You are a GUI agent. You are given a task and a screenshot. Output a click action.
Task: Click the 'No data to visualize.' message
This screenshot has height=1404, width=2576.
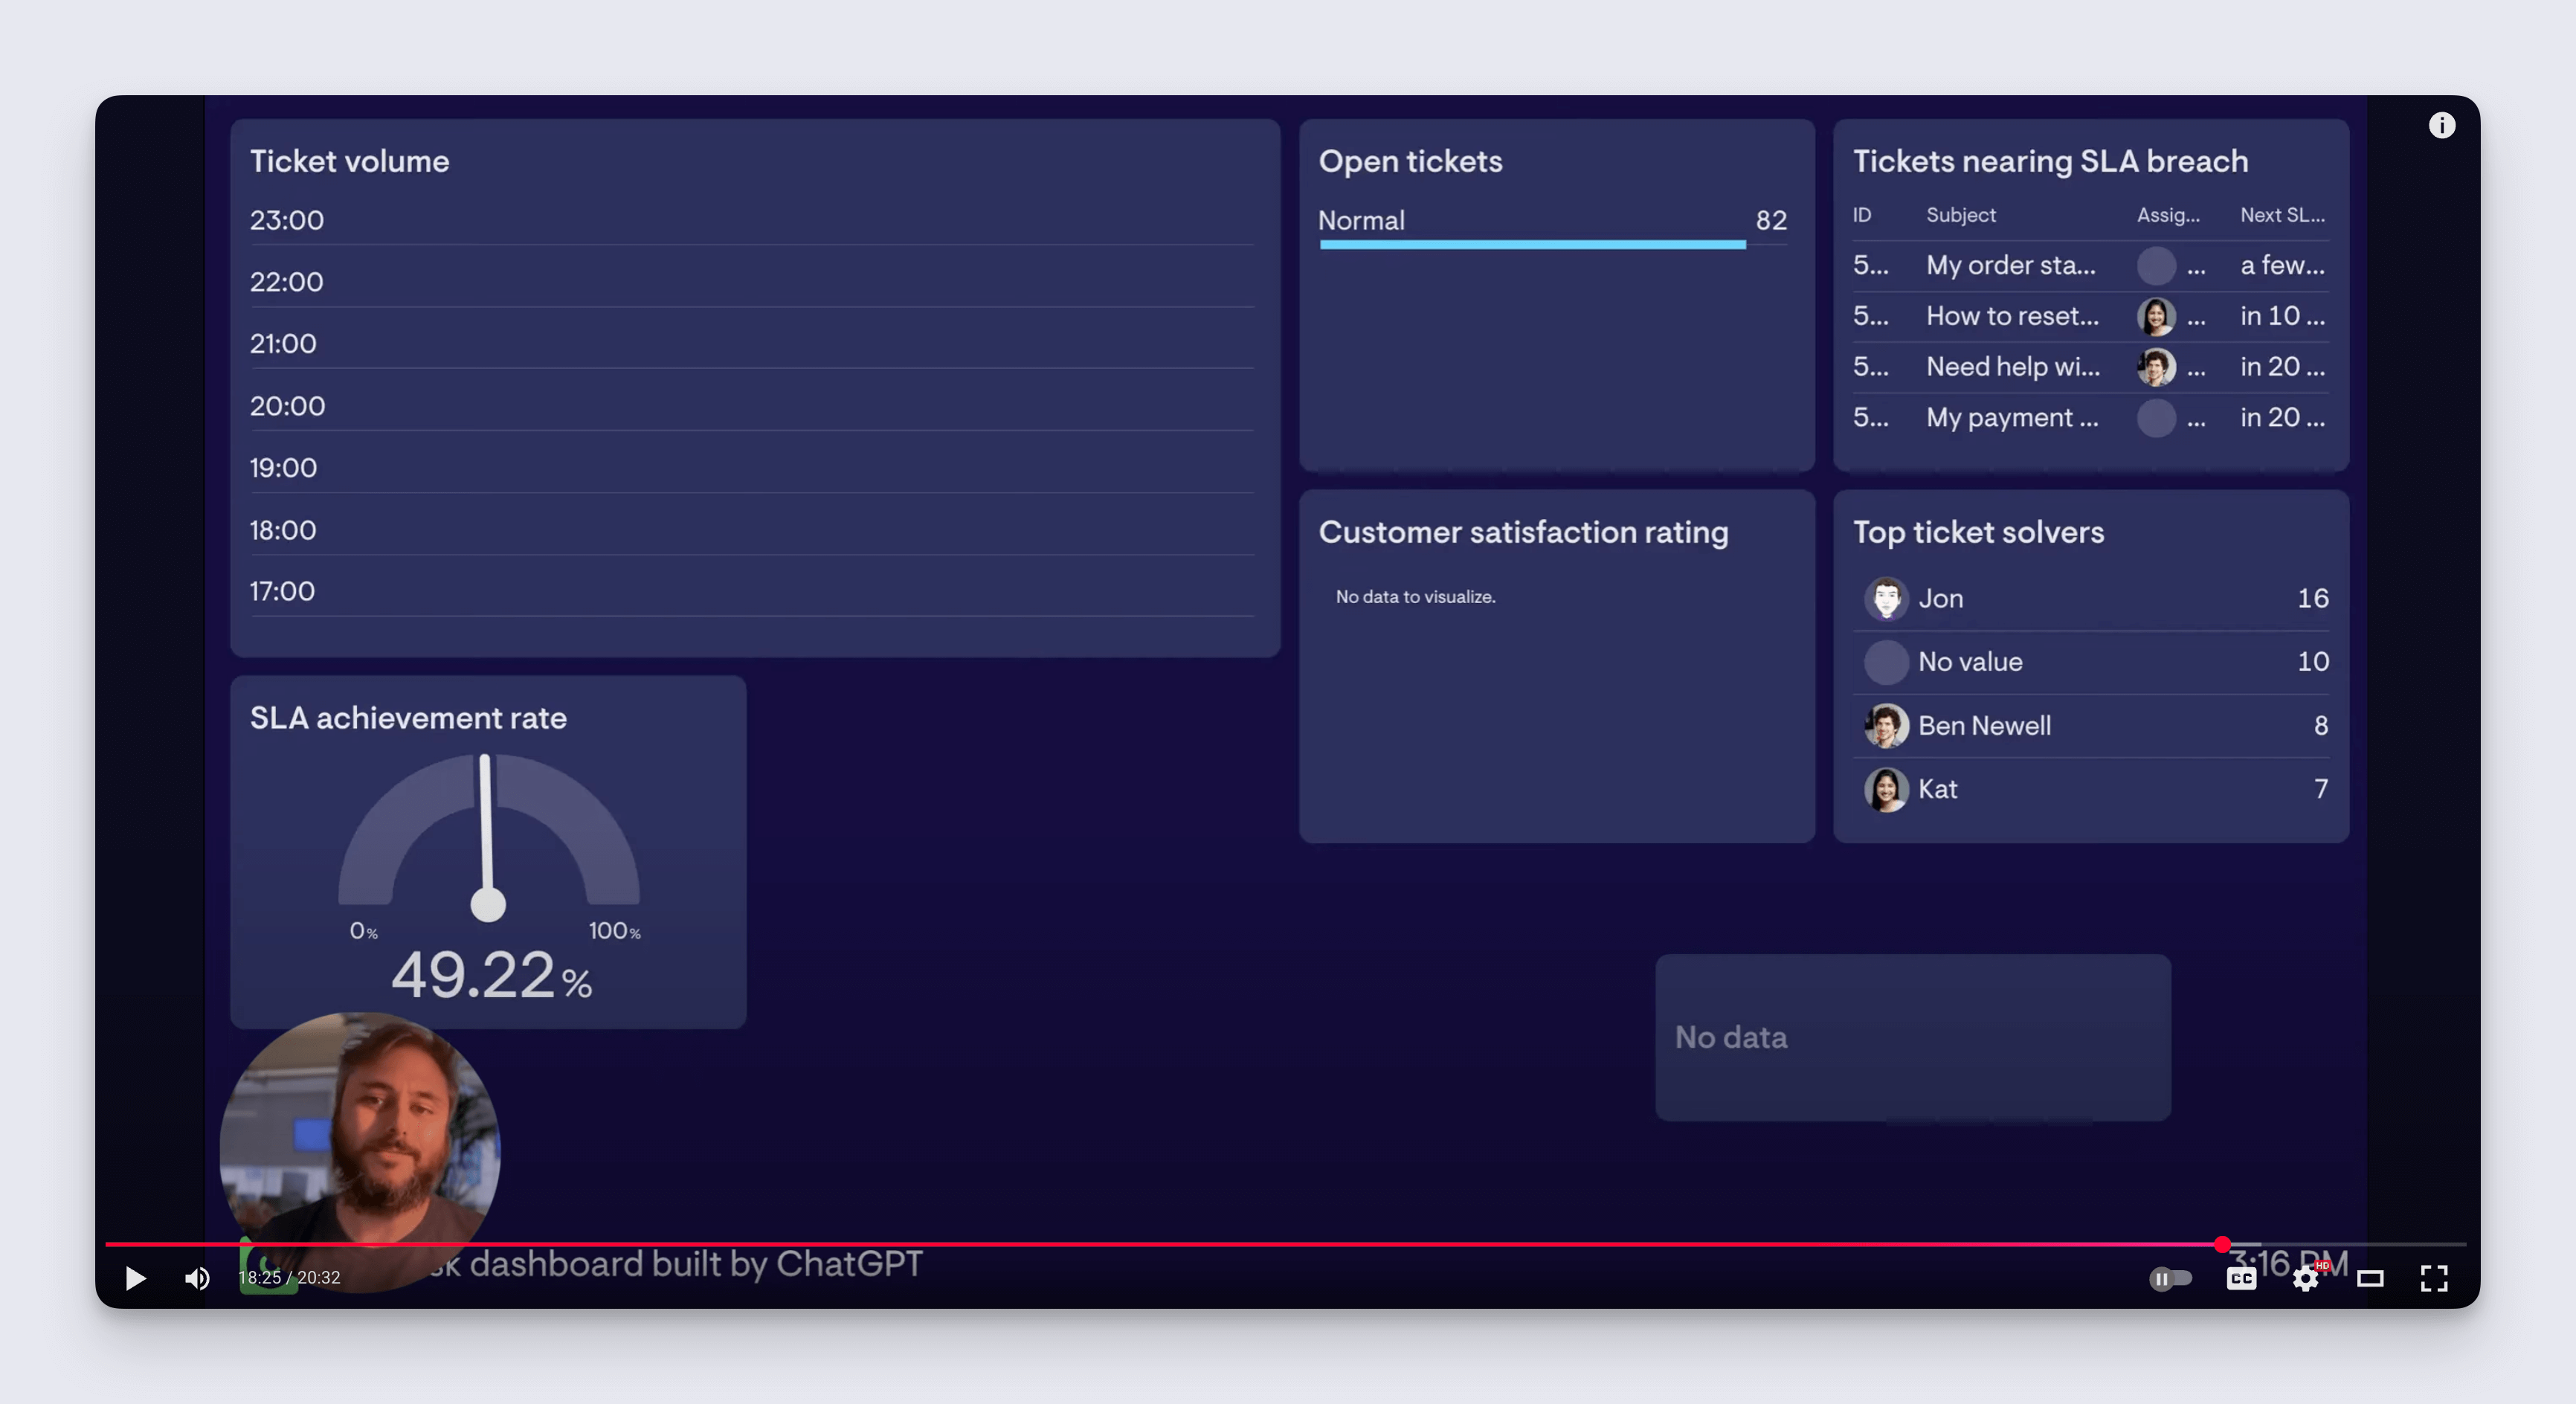click(1415, 597)
